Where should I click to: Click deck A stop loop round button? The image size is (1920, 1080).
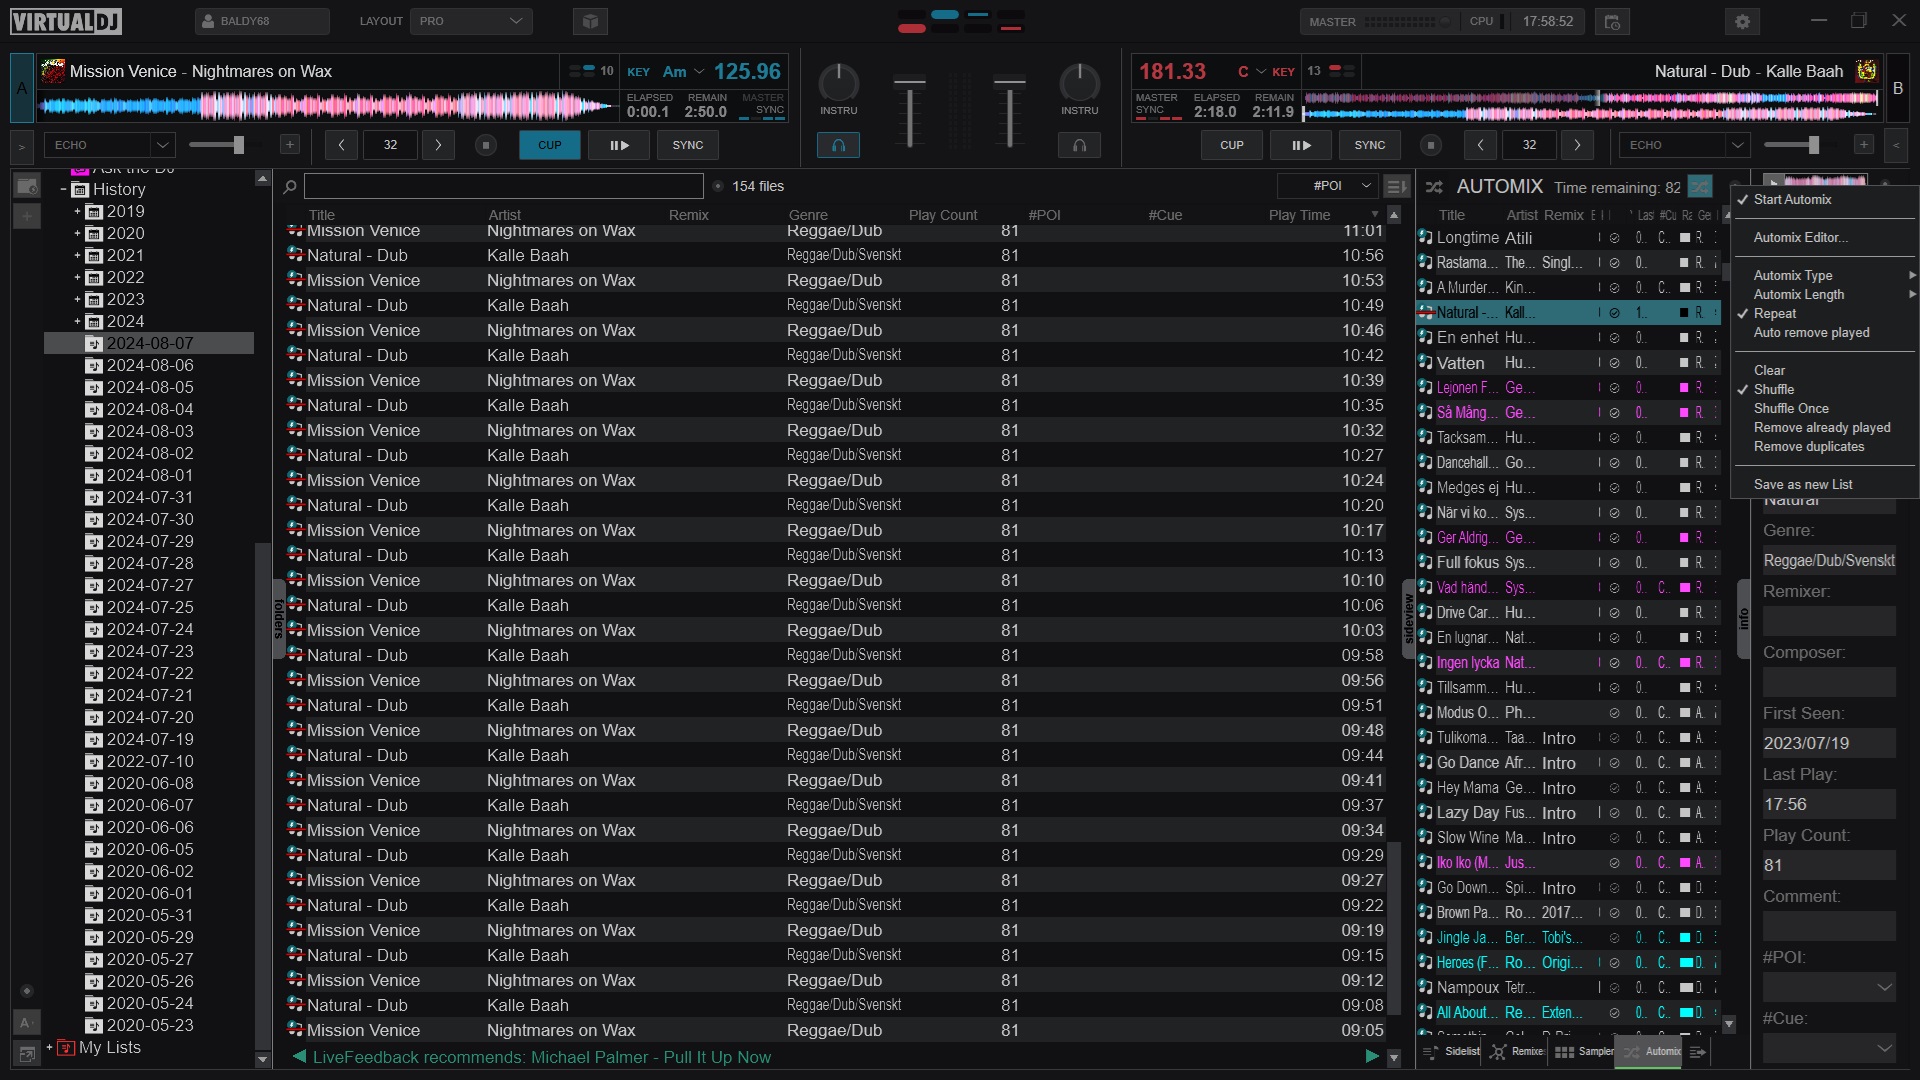486,145
